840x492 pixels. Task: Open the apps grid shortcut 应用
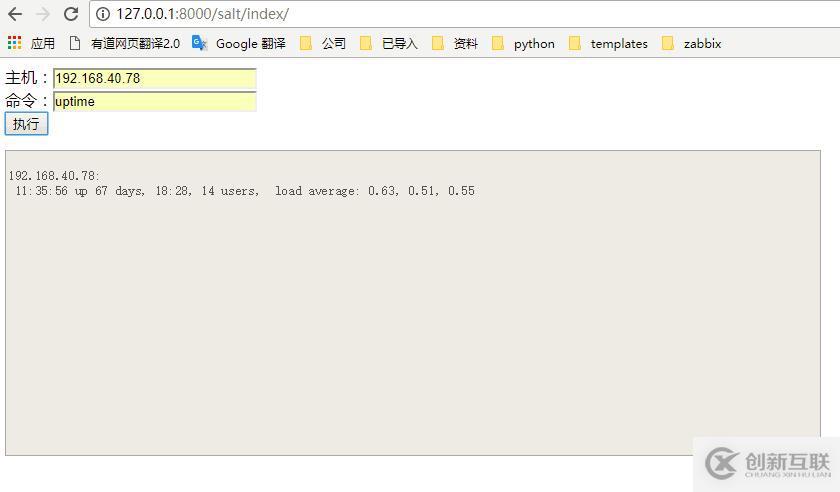click(x=31, y=43)
